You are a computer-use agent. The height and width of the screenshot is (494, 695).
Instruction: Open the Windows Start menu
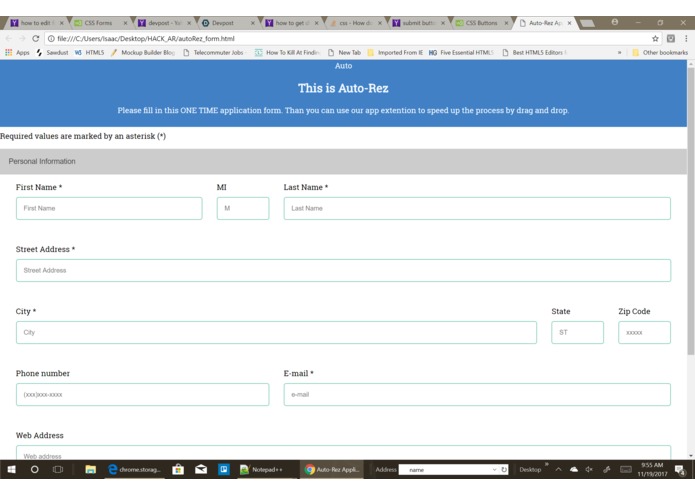coord(12,470)
